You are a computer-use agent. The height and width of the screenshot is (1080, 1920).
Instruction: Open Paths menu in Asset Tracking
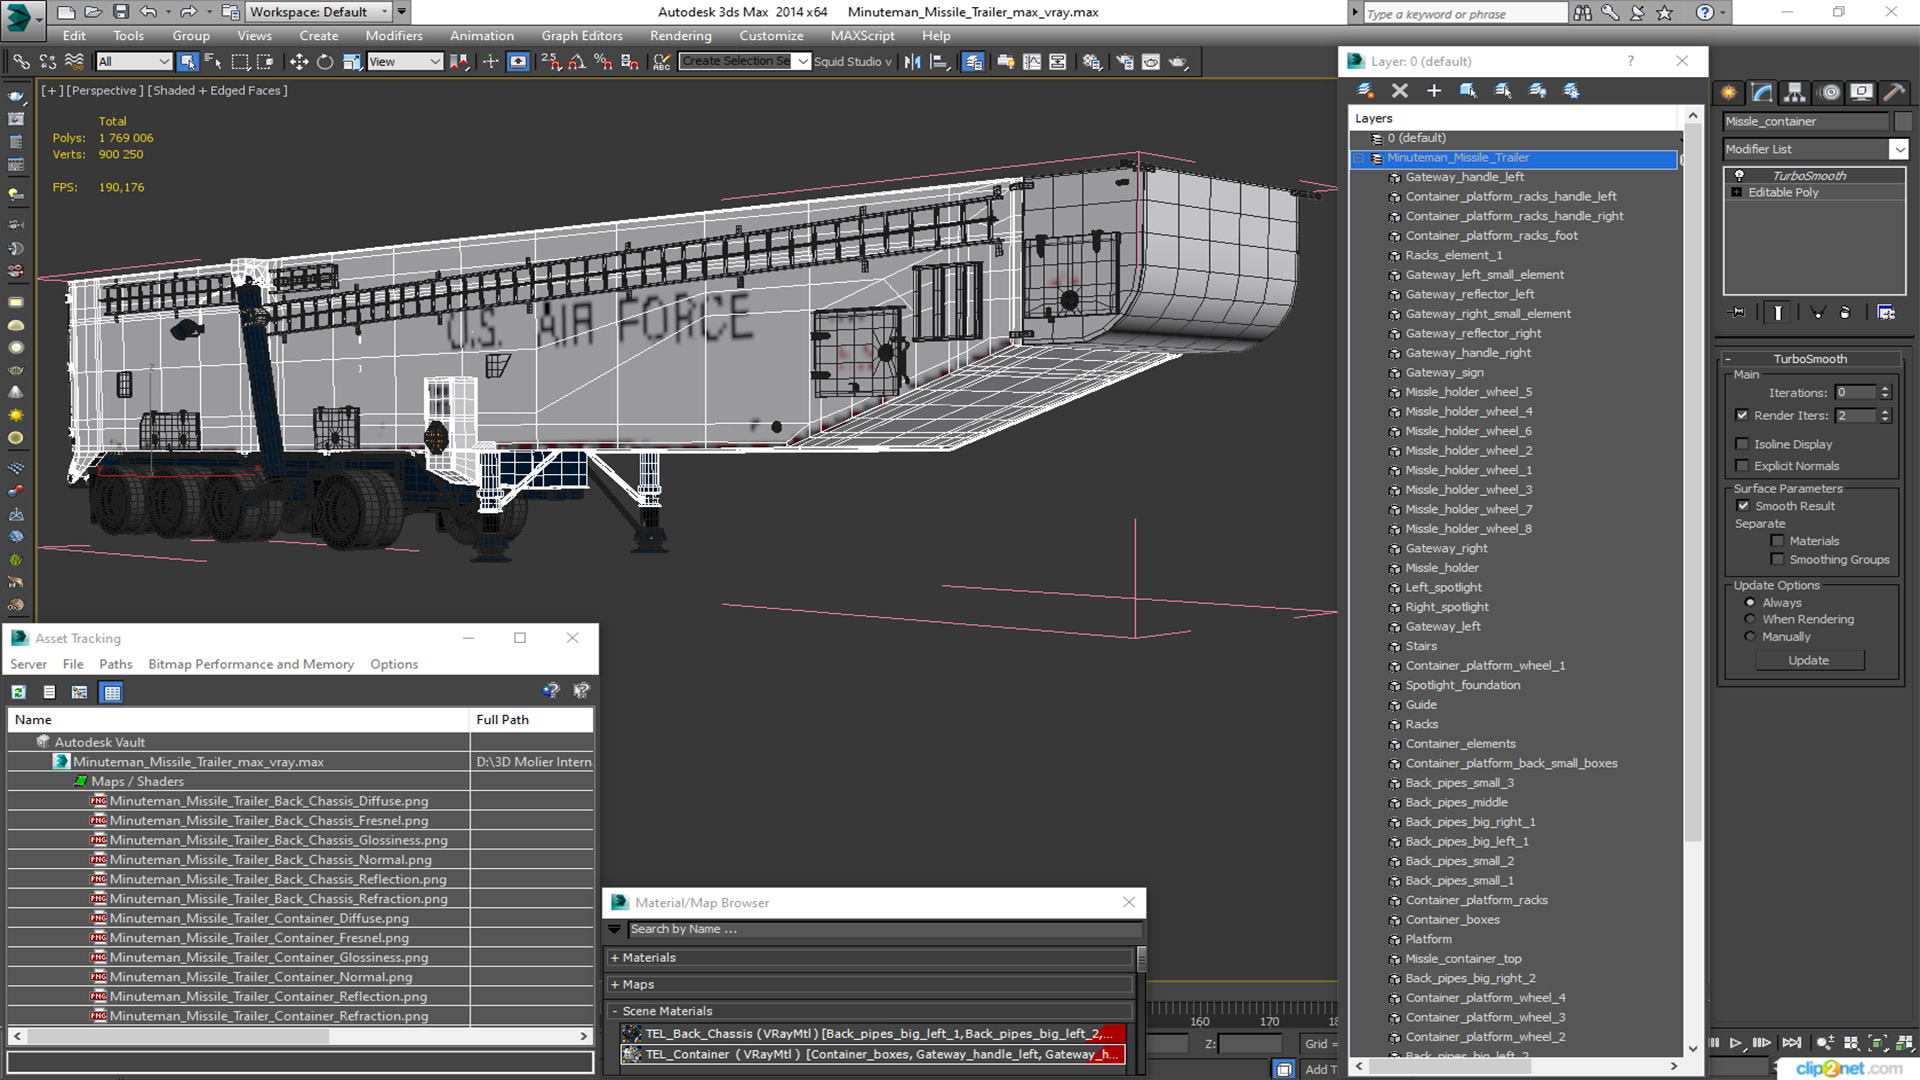115,664
